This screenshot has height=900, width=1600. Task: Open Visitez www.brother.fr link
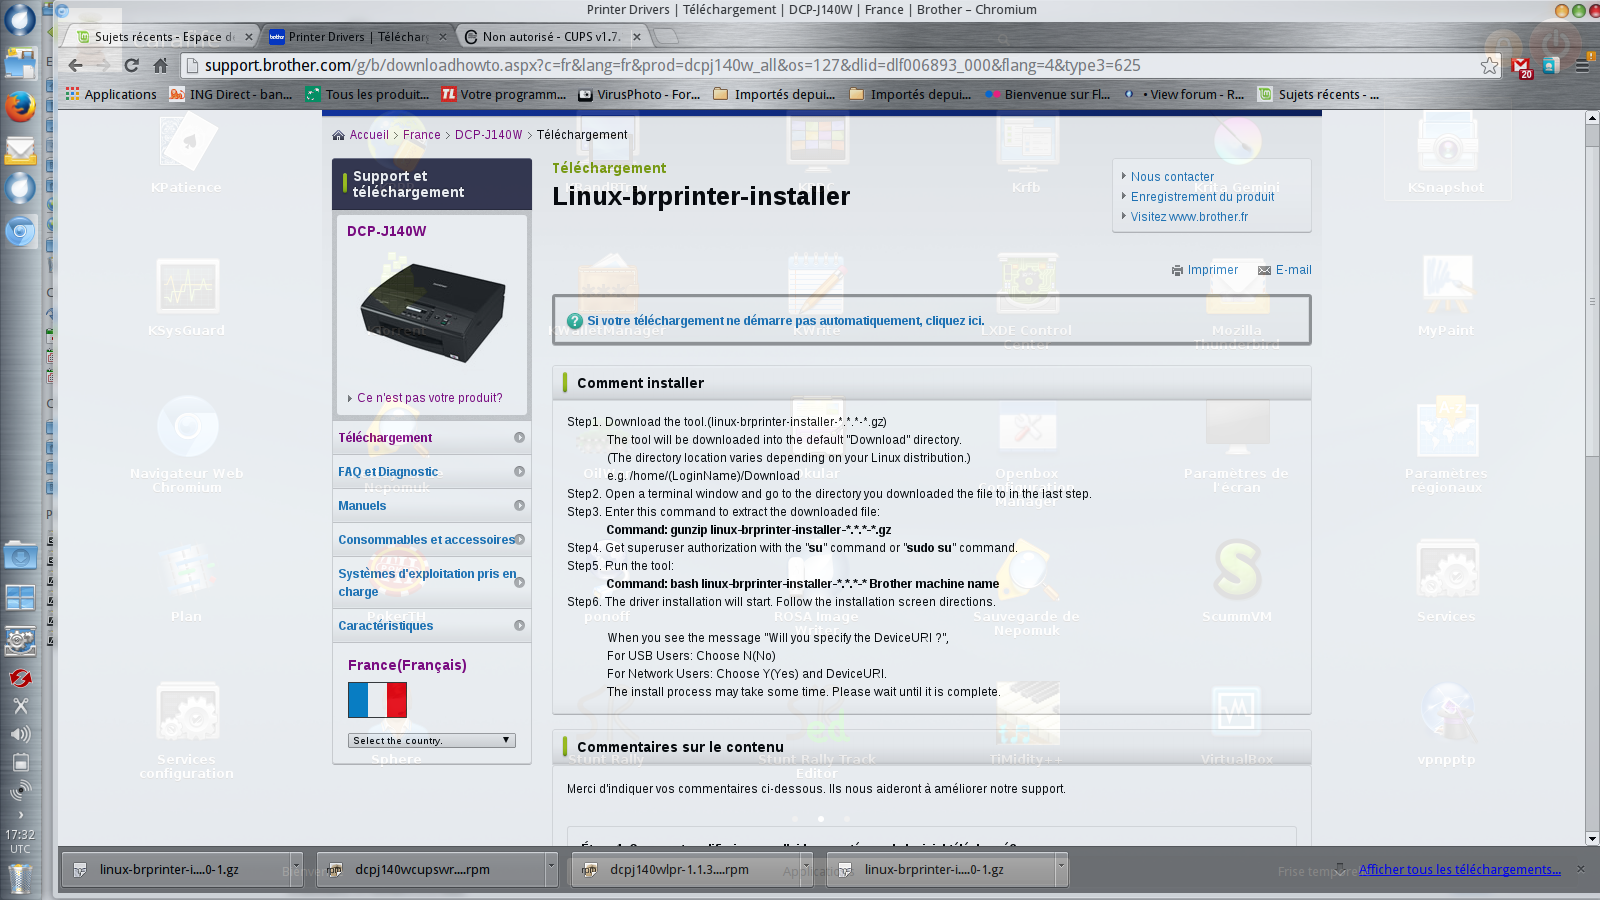point(1189,217)
